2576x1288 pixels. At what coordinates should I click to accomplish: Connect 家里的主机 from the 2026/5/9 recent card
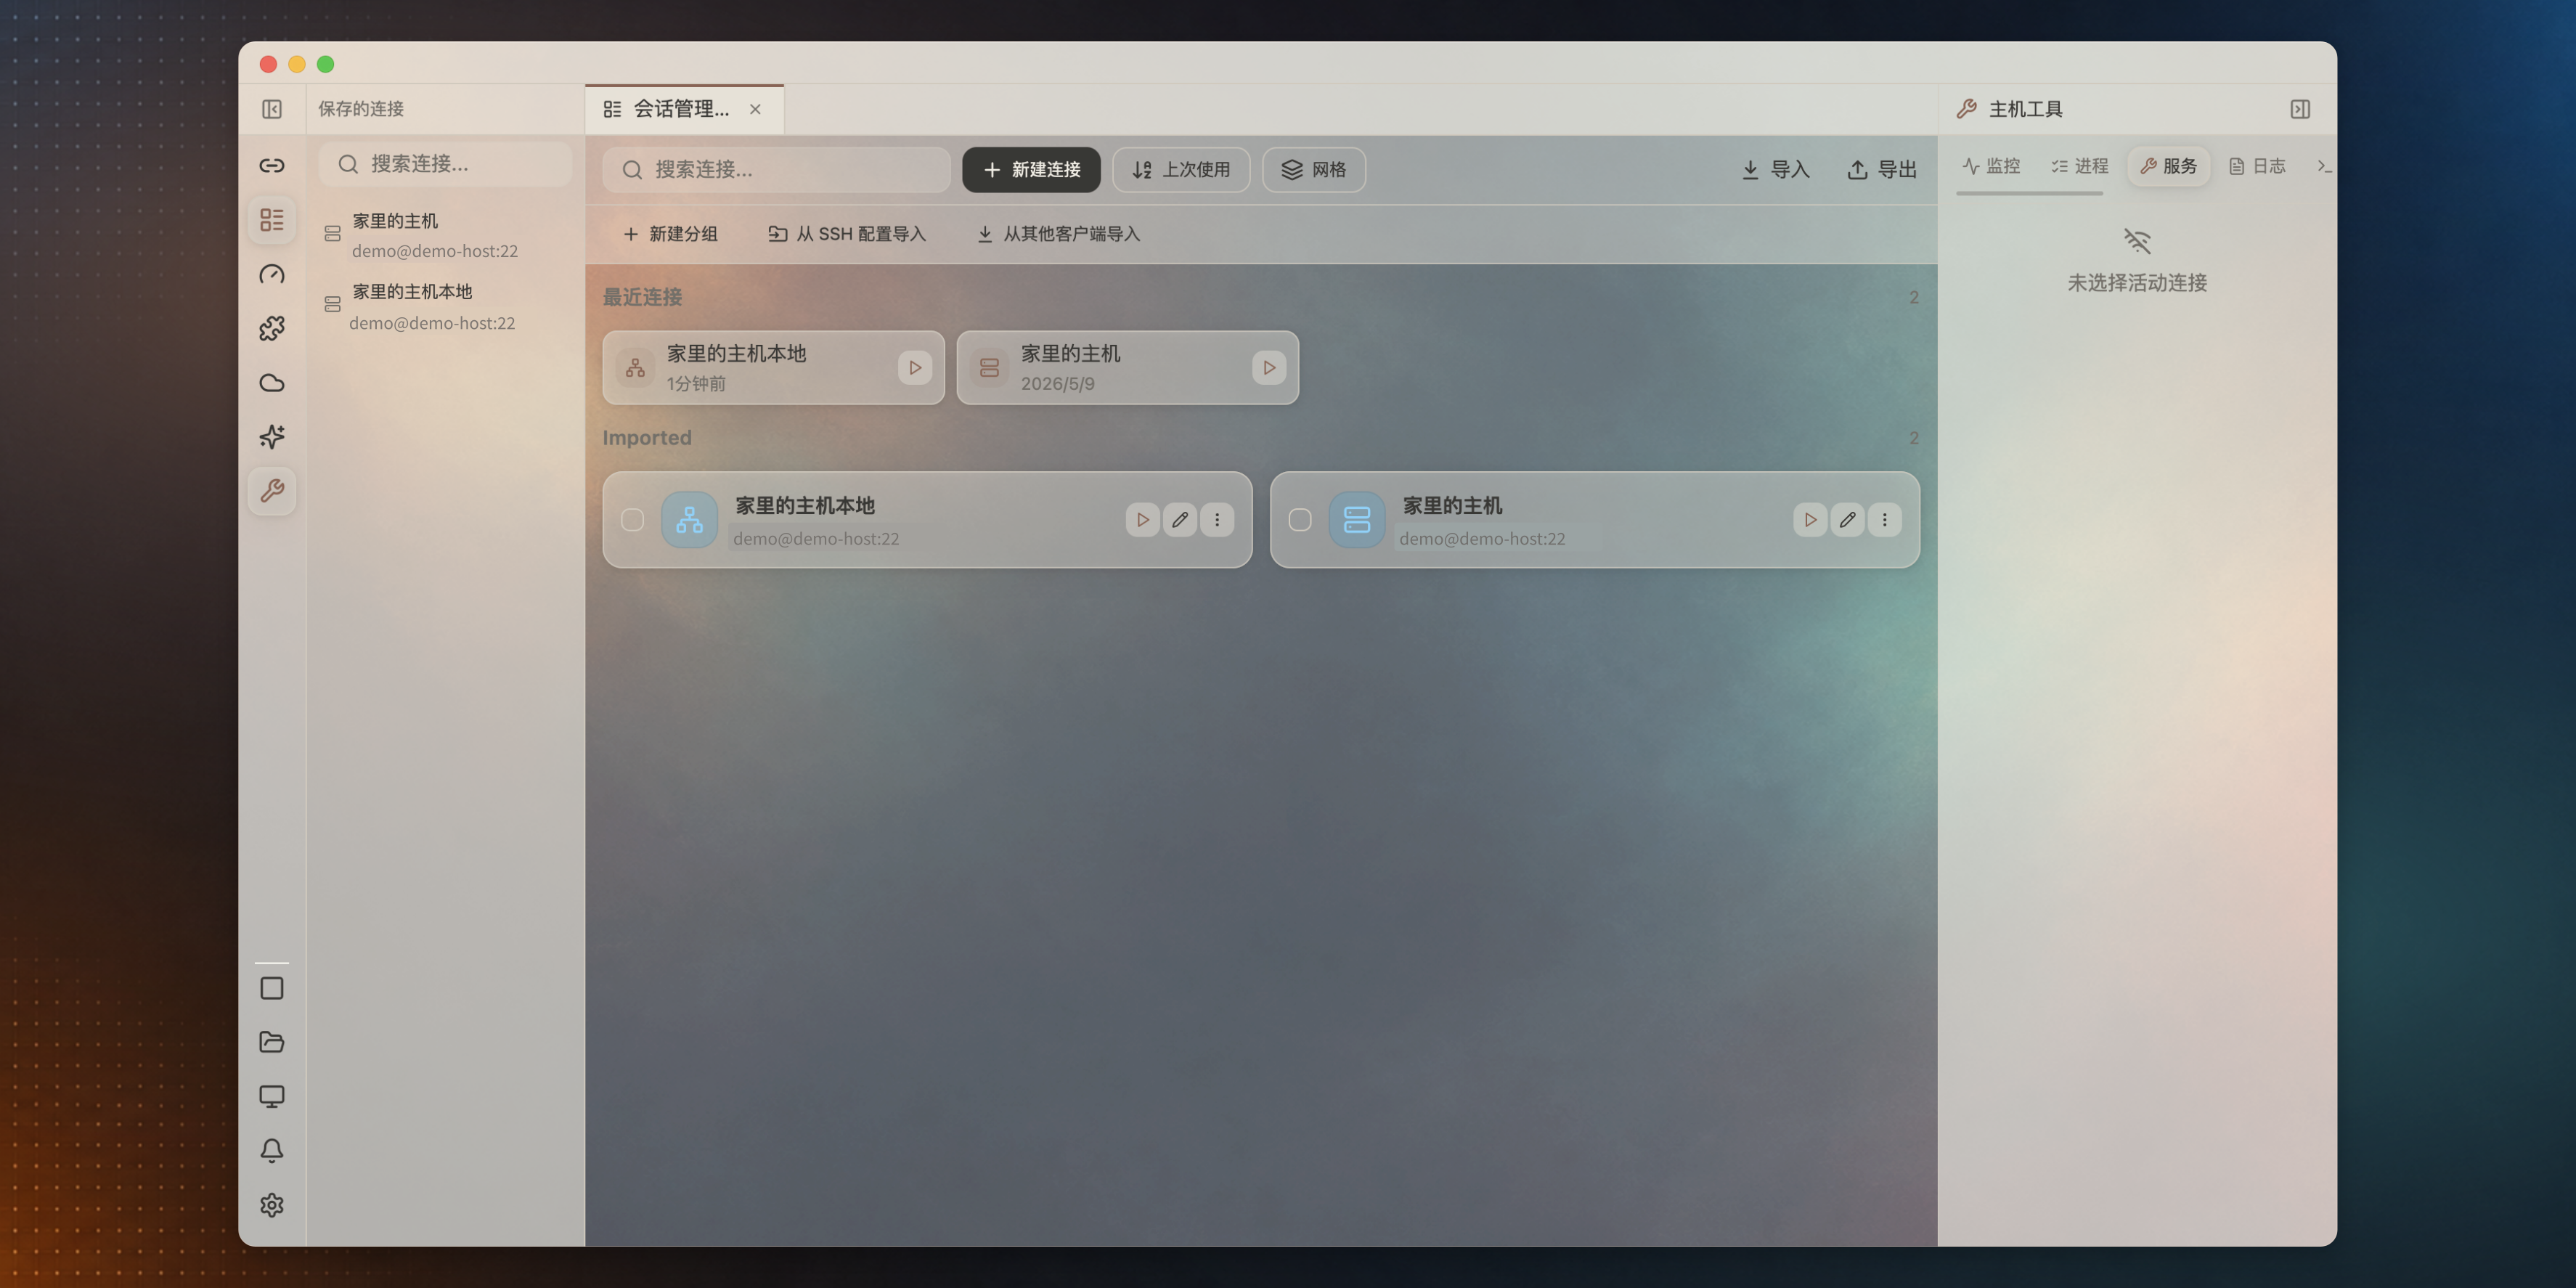tap(1269, 368)
